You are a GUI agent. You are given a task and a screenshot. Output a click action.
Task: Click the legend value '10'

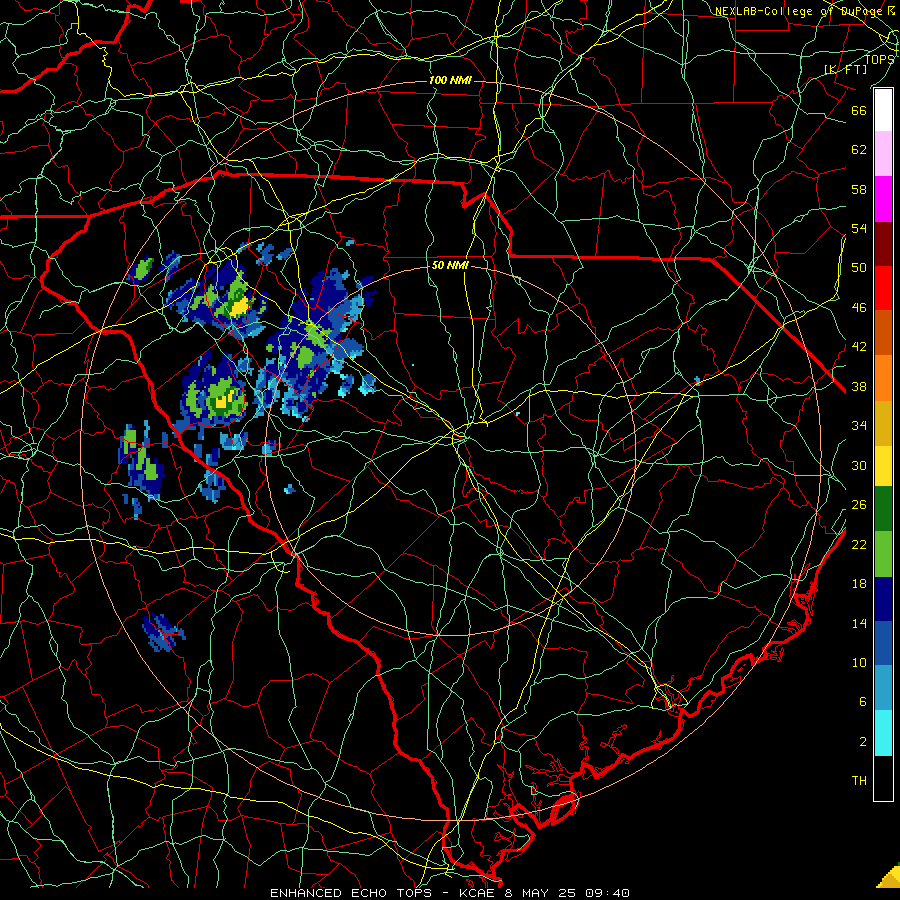859,662
